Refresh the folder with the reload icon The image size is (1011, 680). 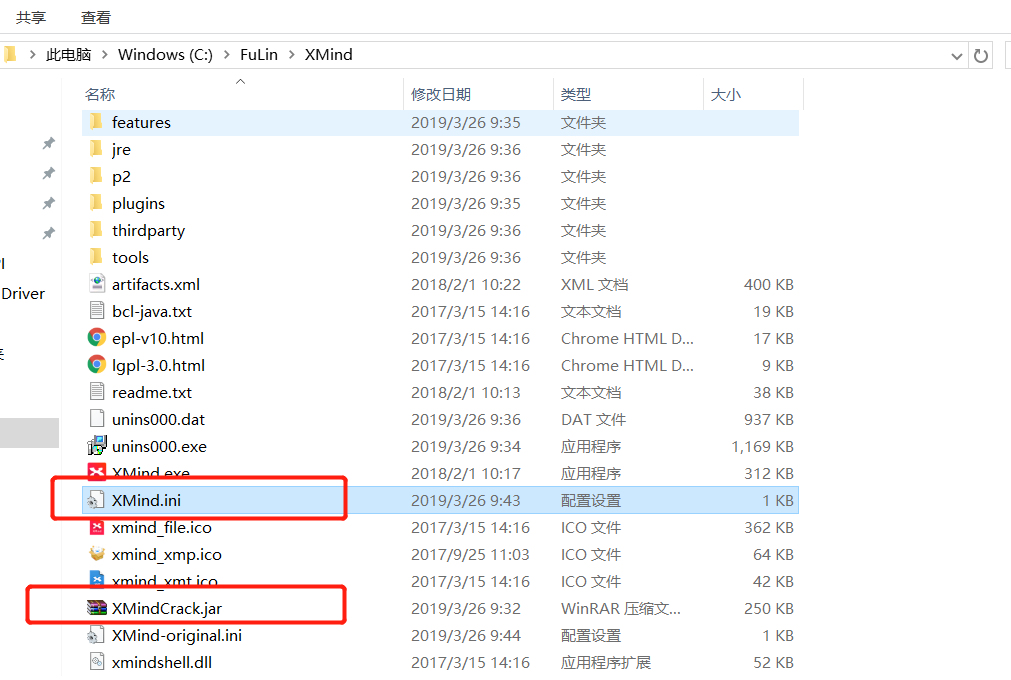click(981, 55)
